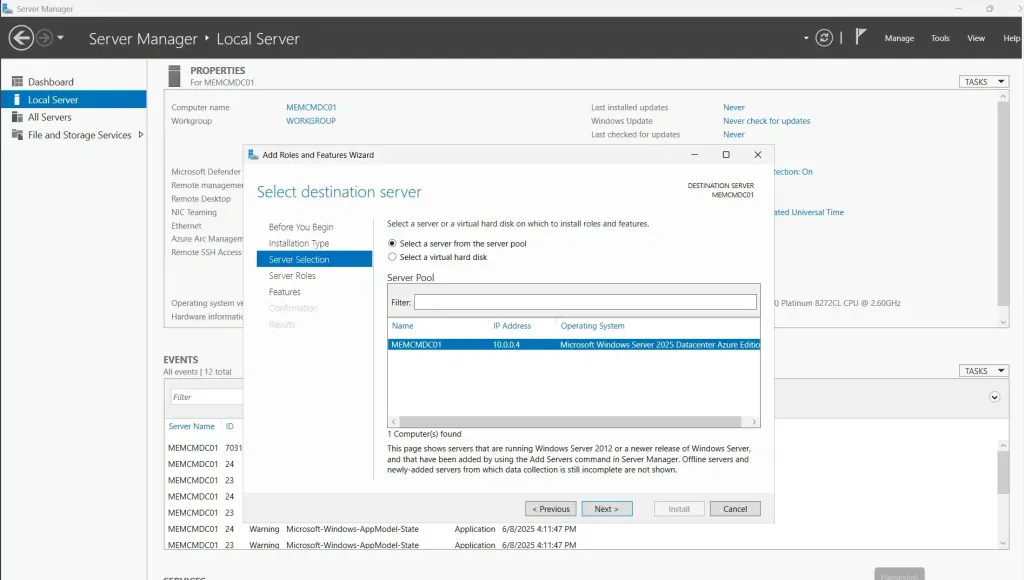
Task: Maximize the Add Roles and Features Wizard
Action: click(726, 155)
